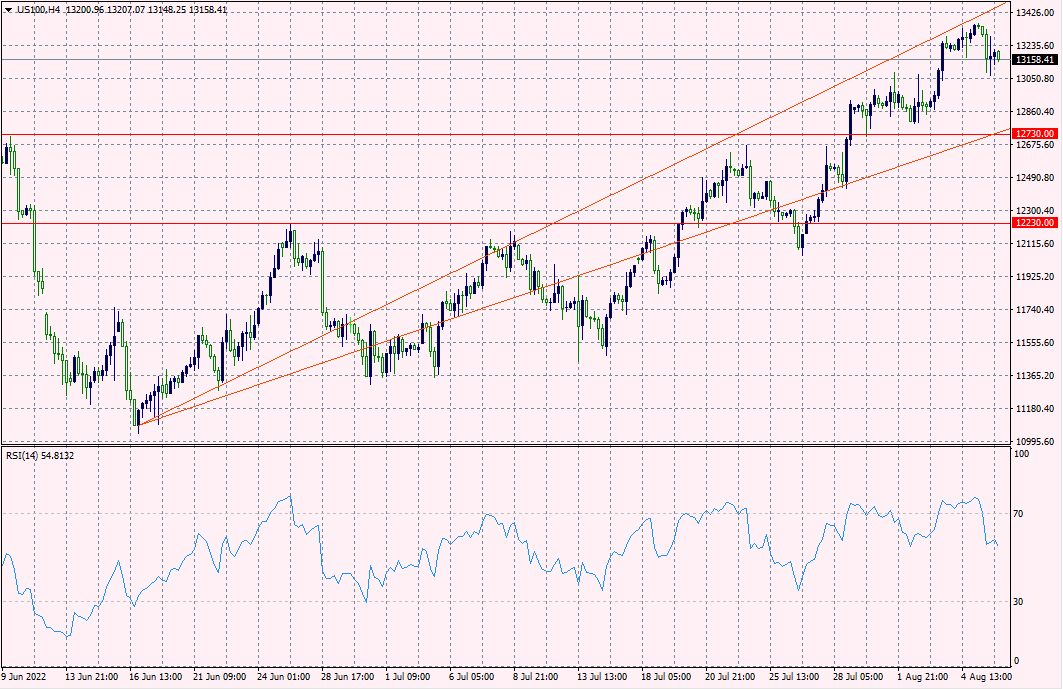Click the open value 13200.96 in header
The height and width of the screenshot is (689, 1063).
[x=85, y=10]
